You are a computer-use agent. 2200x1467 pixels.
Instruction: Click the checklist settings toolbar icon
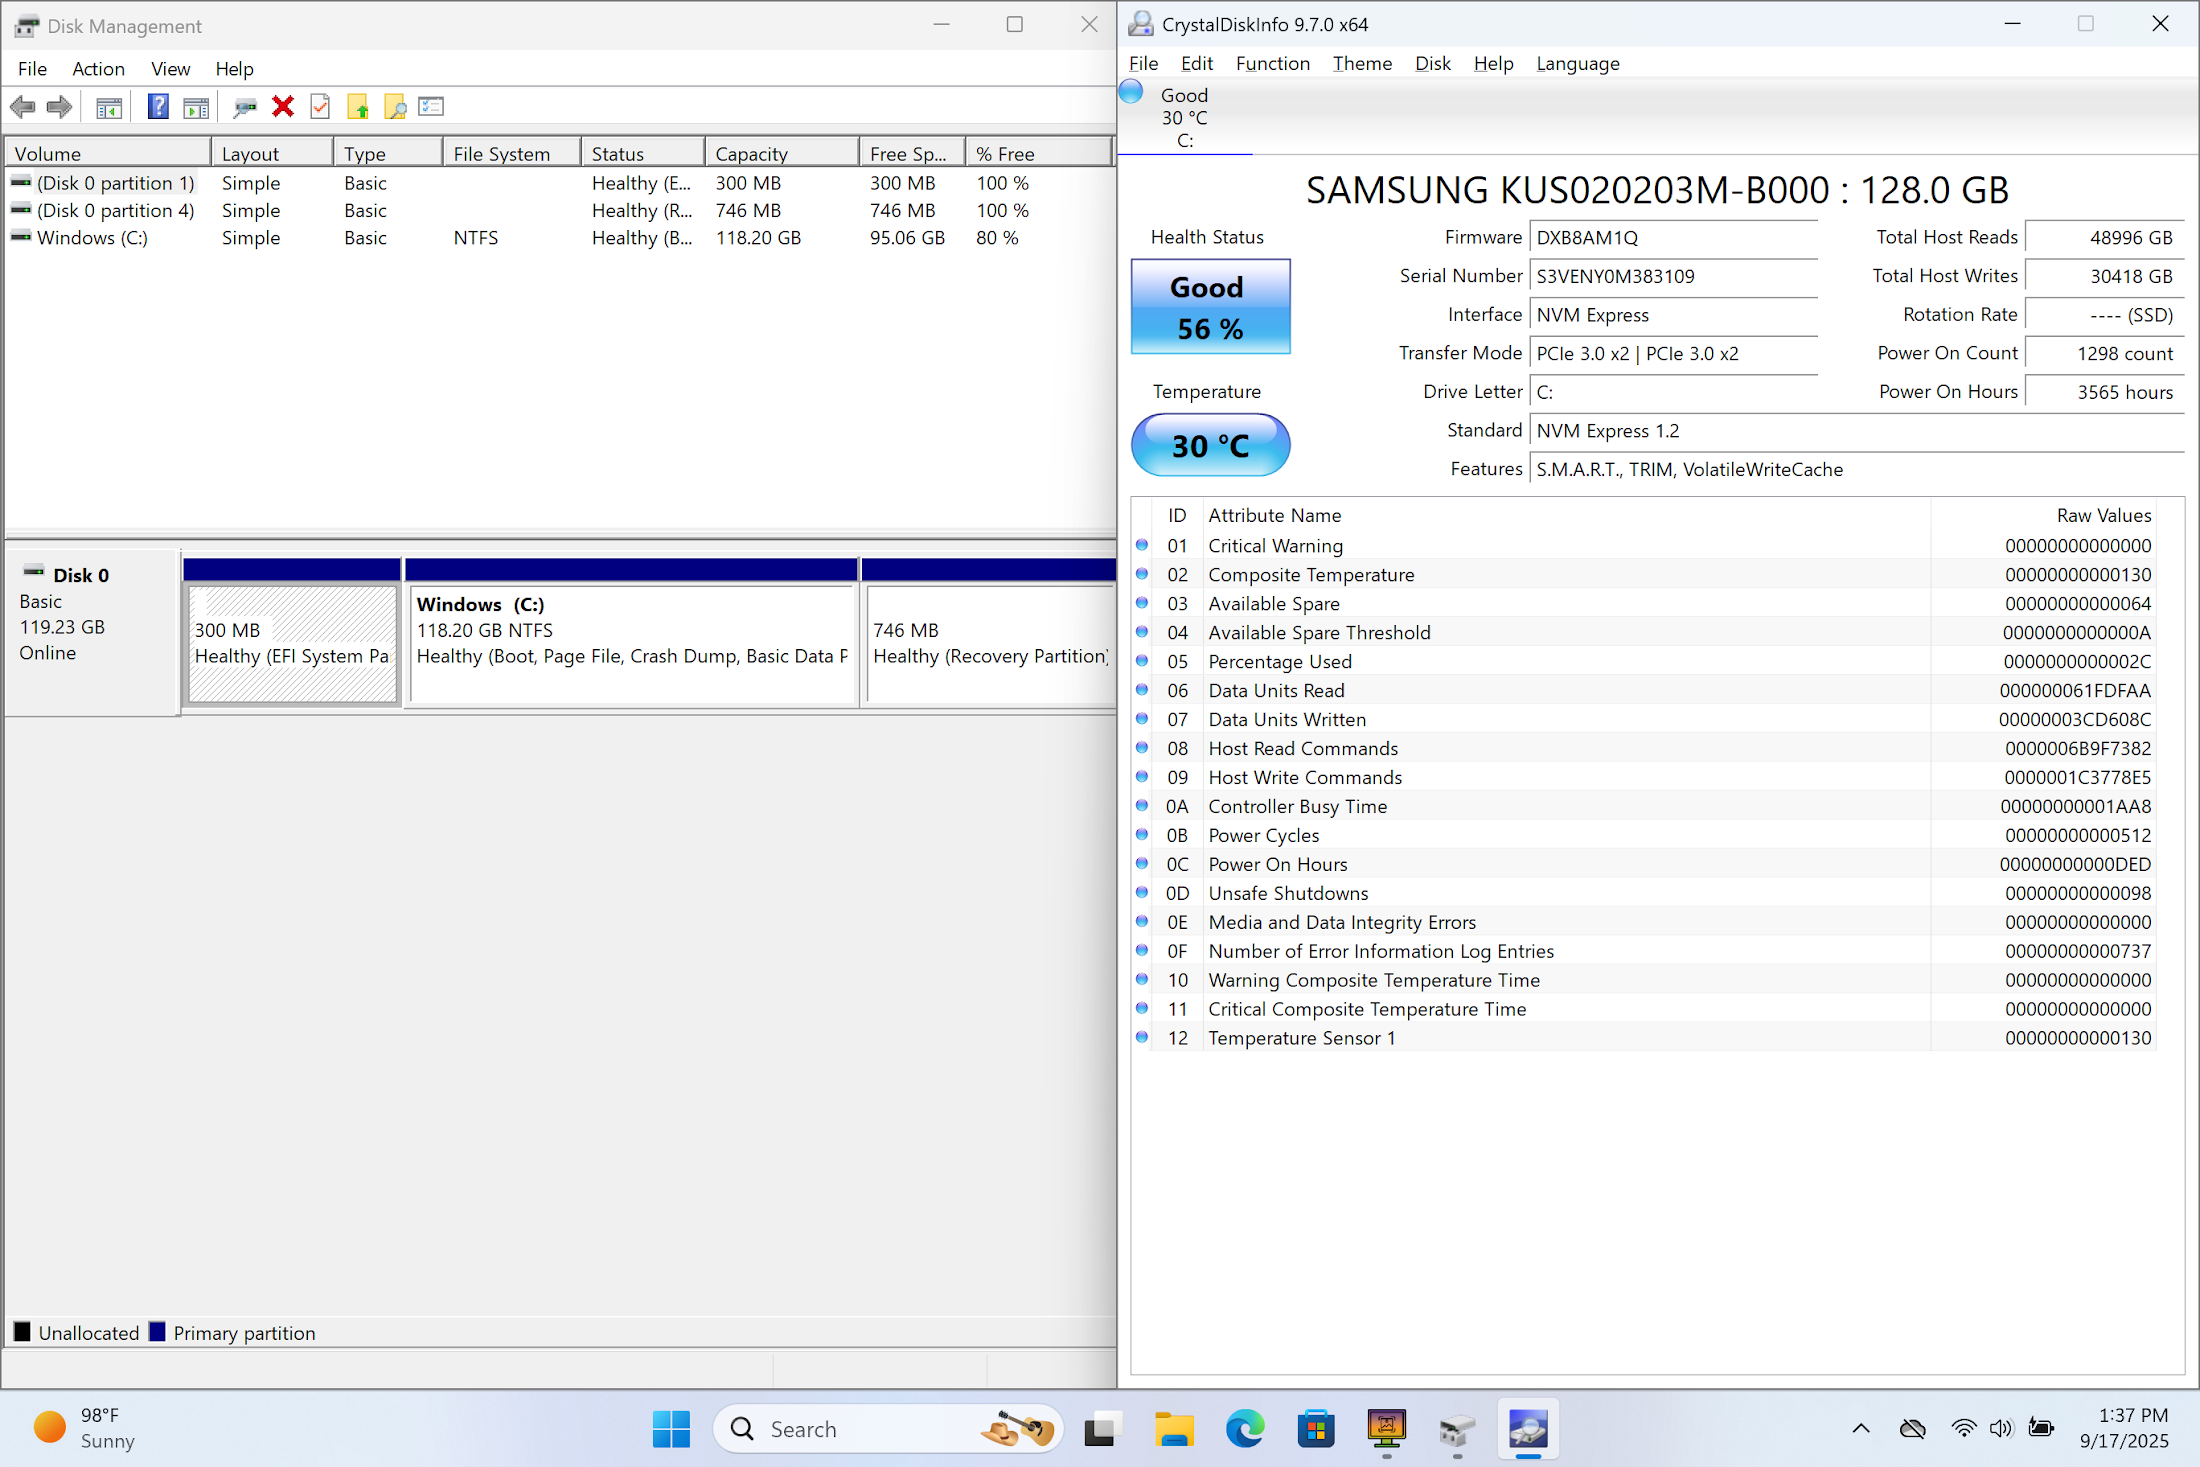431,106
